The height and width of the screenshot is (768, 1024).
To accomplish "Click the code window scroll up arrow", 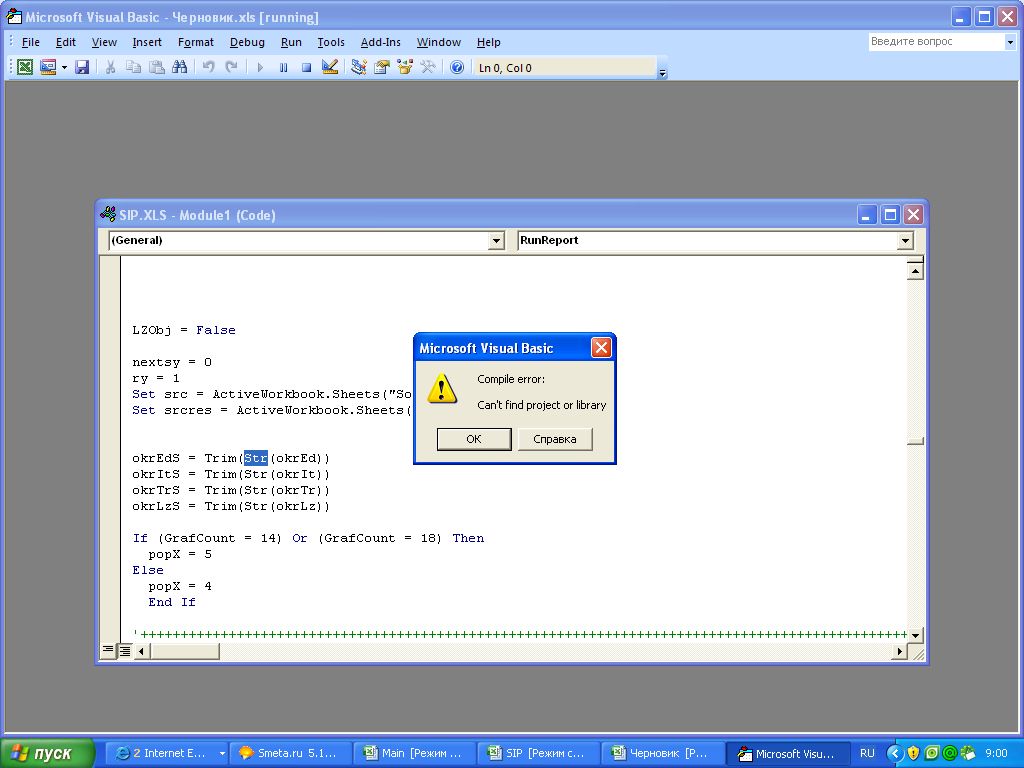I will [916, 270].
